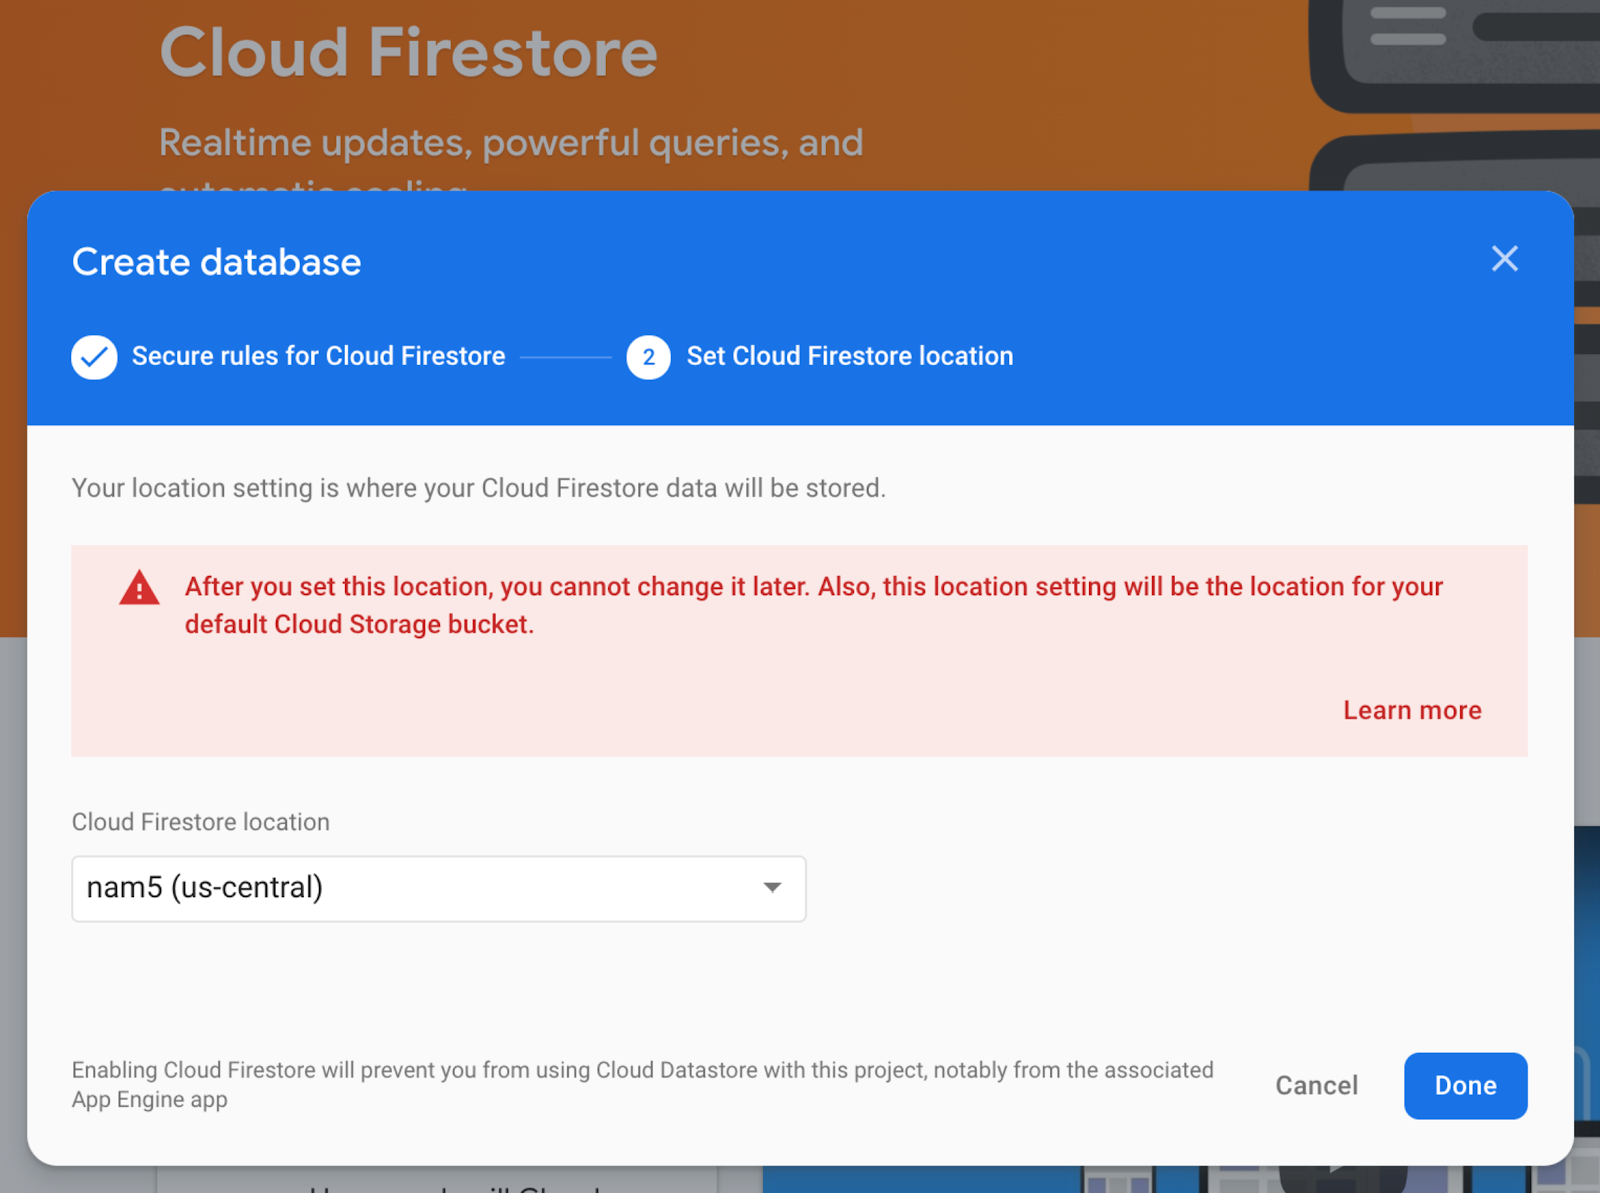The height and width of the screenshot is (1193, 1600).
Task: Click the red alert icon in the warning banner
Action: tap(139, 589)
